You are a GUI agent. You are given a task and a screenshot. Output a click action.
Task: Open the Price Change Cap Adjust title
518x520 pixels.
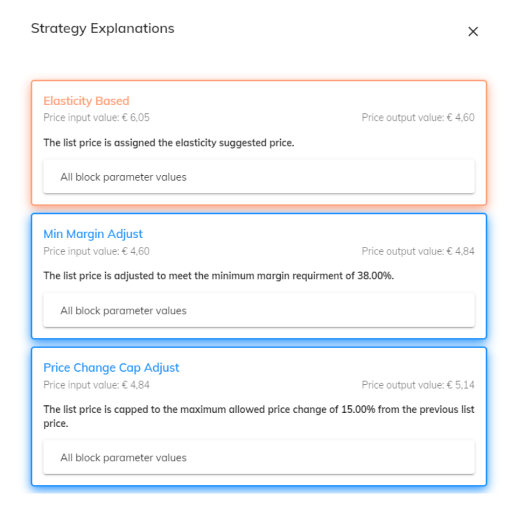(x=111, y=368)
